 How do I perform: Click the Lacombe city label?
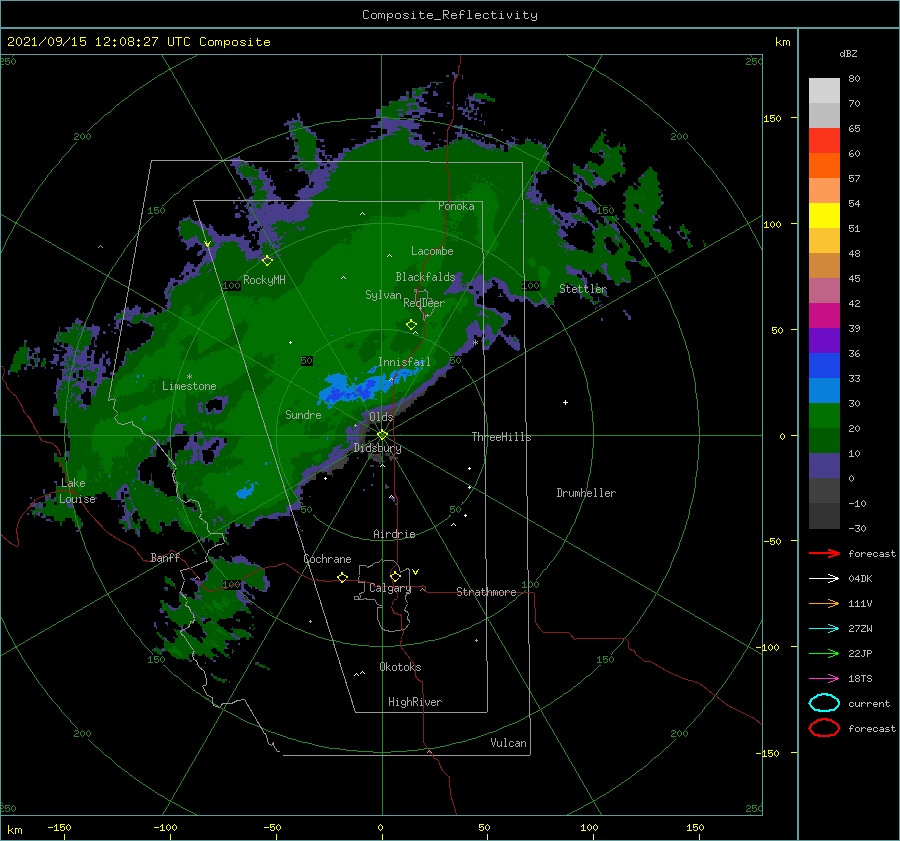(x=432, y=251)
